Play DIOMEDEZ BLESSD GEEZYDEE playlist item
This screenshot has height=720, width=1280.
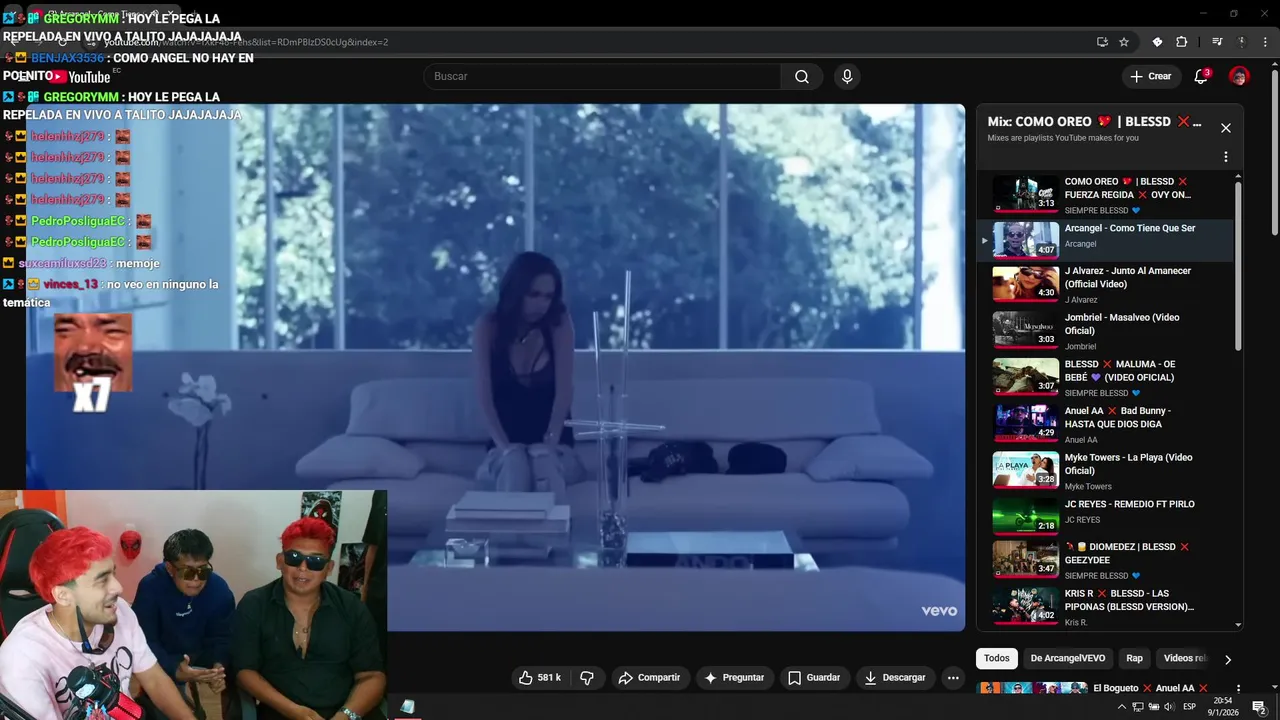1107,561
